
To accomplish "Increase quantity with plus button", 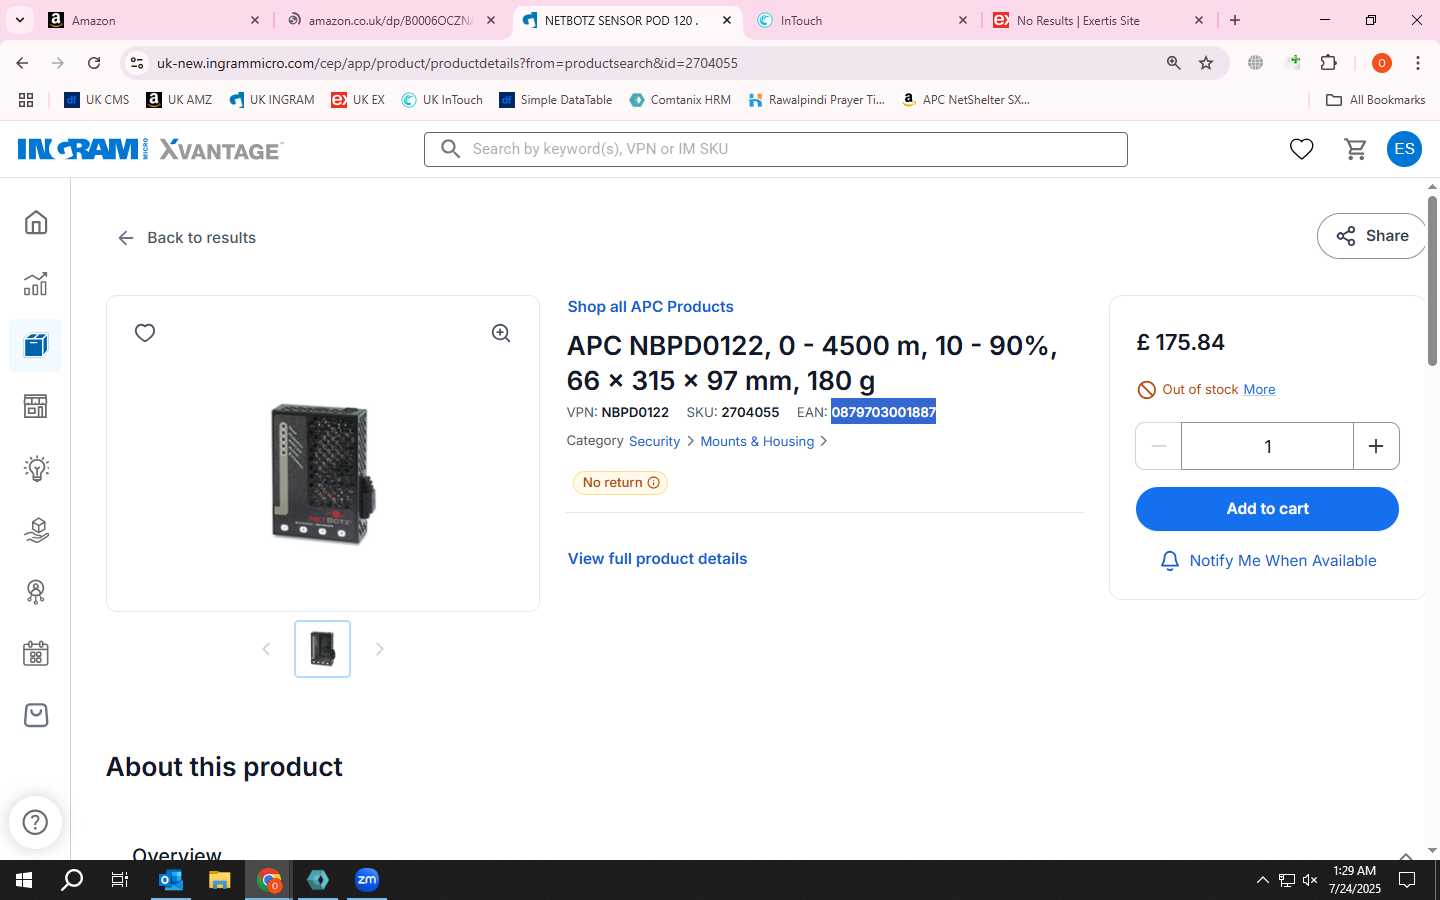I will 1376,446.
